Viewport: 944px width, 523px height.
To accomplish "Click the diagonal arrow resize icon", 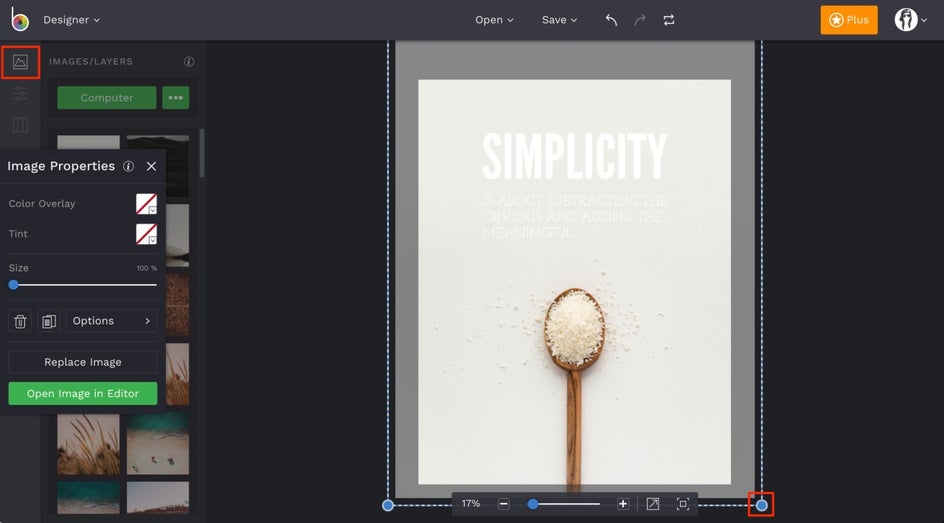I will [652, 504].
